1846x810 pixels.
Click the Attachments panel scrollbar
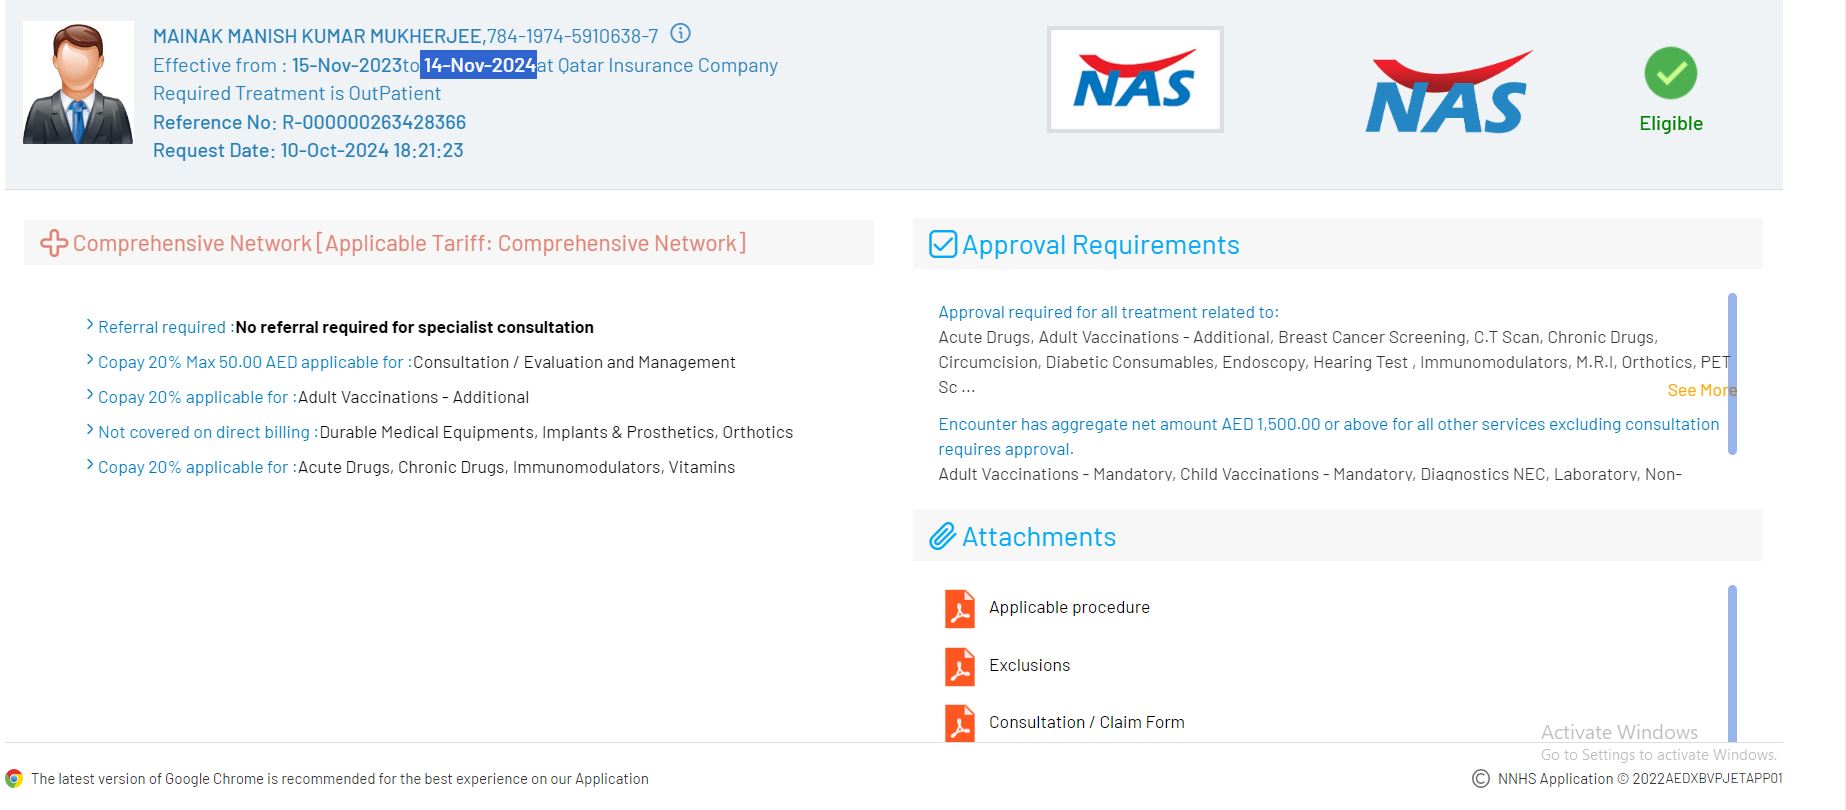tap(1732, 663)
